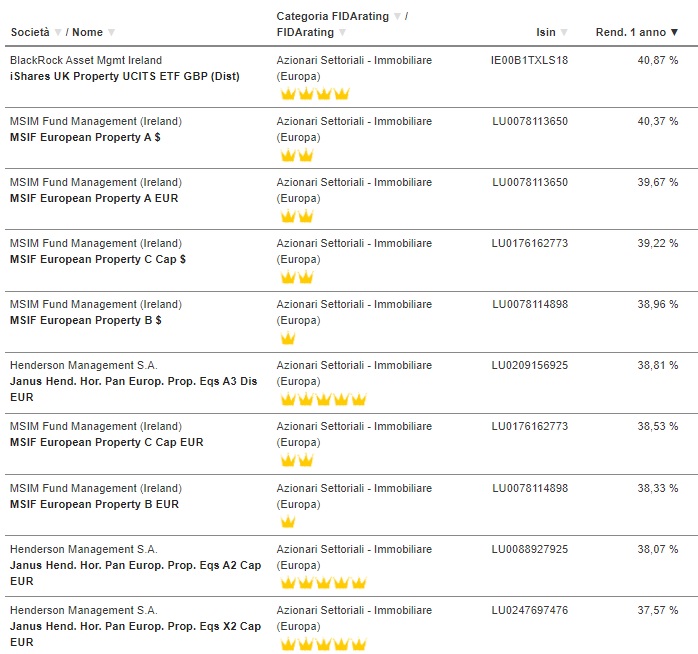This screenshot has height=654, width=698.
Task: Open MSIF European Property C Cap $ fund
Action: (x=98, y=259)
